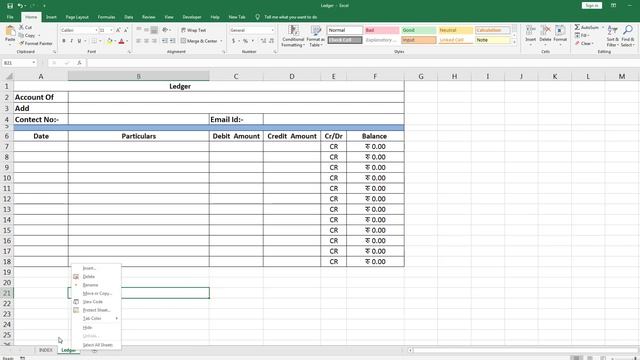Click the File backstage tab
Viewport: 640px width, 360px height.
pyautogui.click(x=10, y=17)
